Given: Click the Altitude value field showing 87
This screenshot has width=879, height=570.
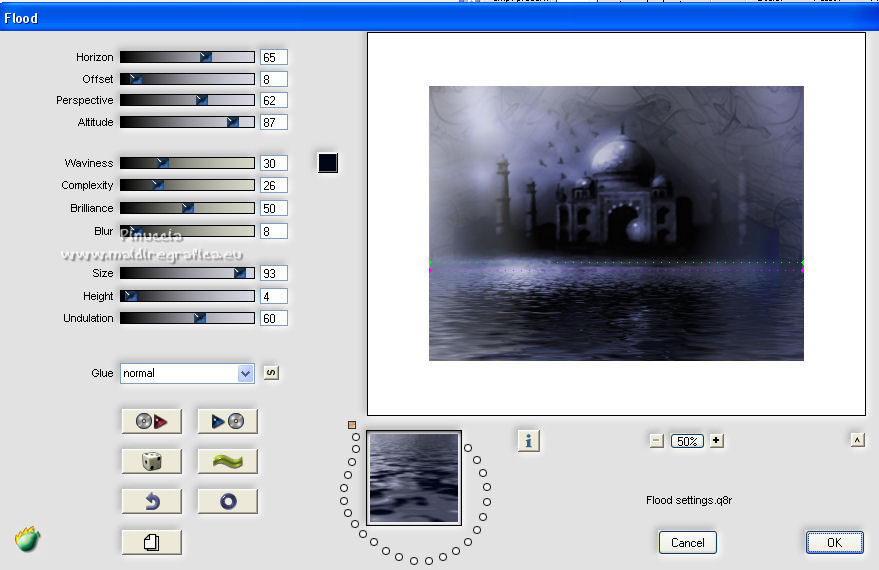Looking at the screenshot, I should (x=274, y=122).
